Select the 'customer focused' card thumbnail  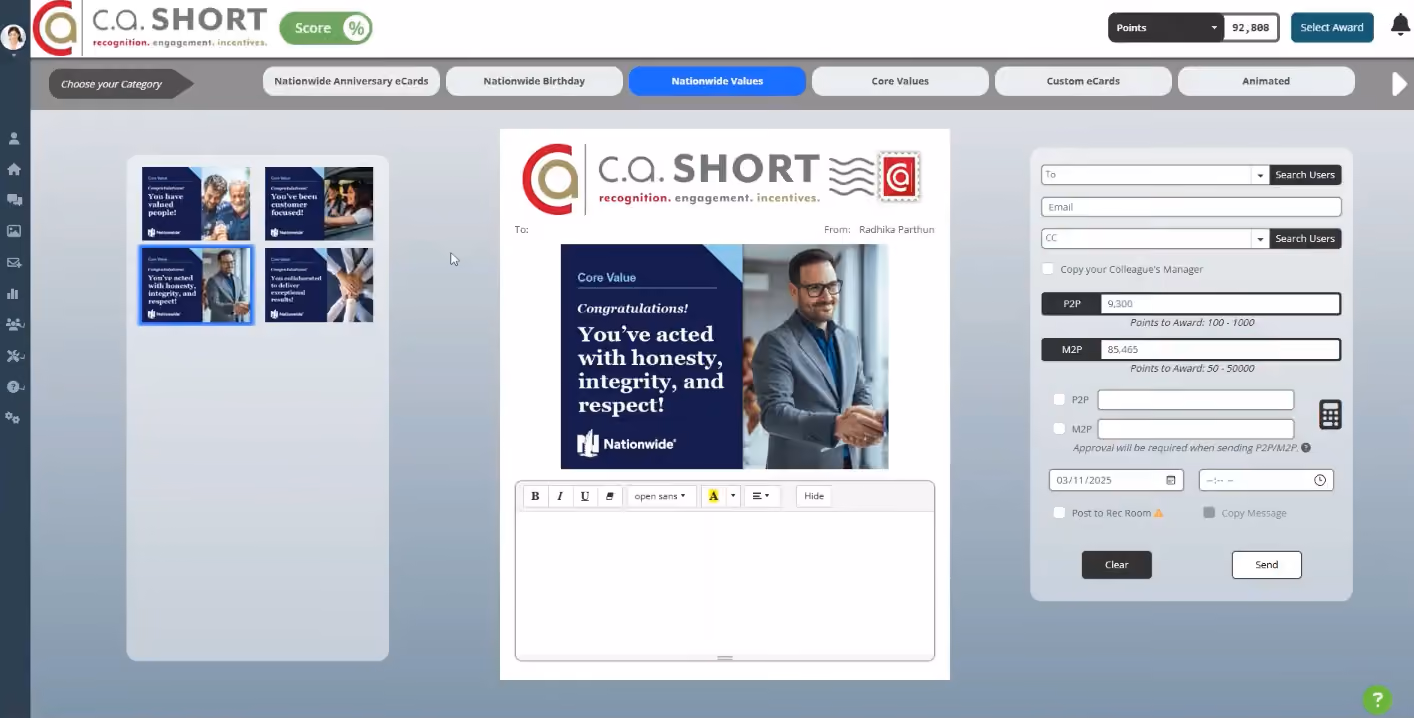pos(319,204)
